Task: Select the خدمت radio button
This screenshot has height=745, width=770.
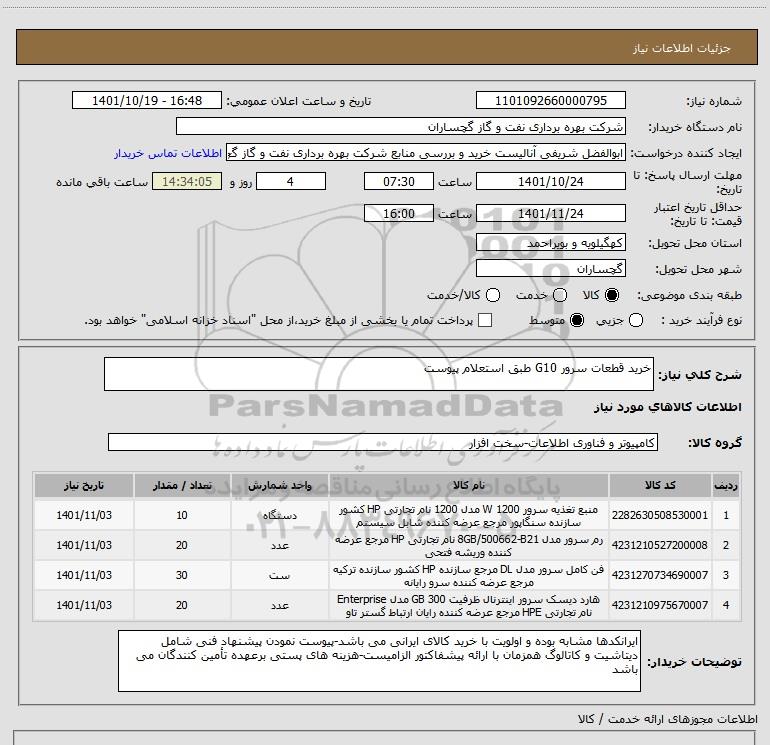Action: click(560, 295)
